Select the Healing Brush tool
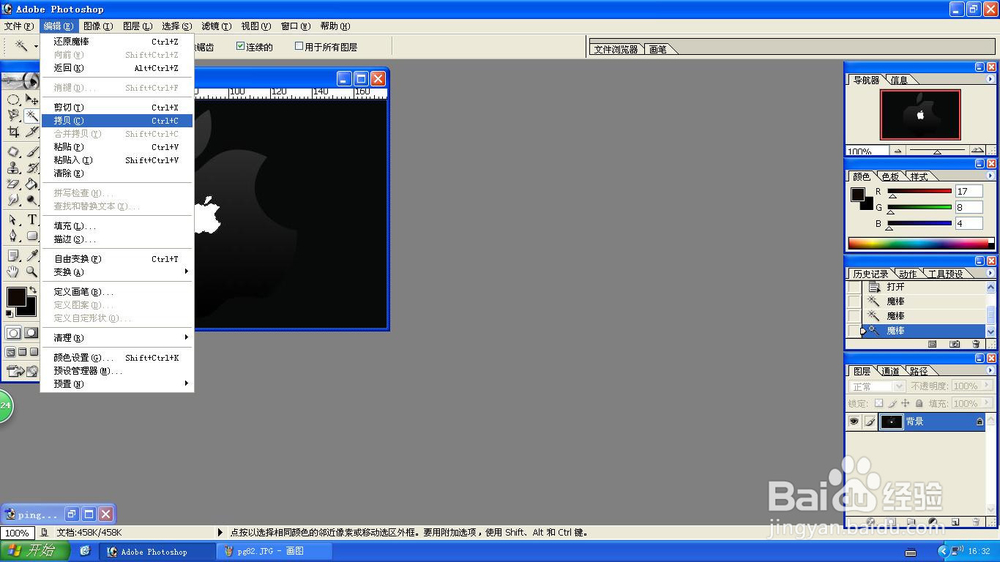The image size is (1000, 562). tap(13, 152)
